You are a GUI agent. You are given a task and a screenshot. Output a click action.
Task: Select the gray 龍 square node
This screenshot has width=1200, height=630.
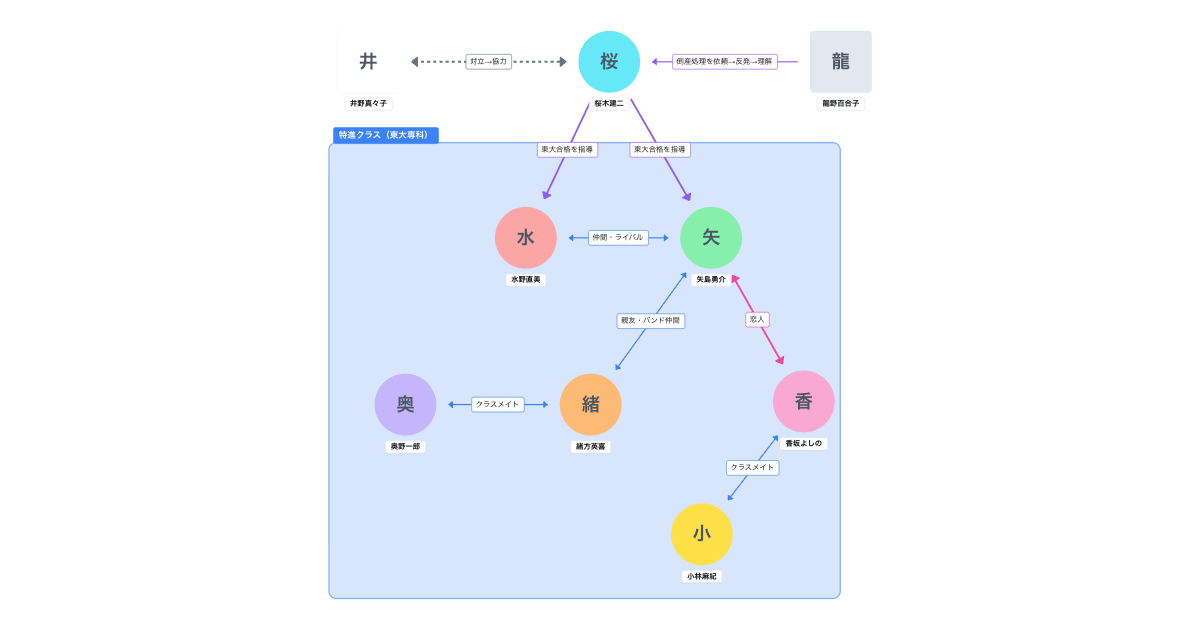click(x=840, y=62)
